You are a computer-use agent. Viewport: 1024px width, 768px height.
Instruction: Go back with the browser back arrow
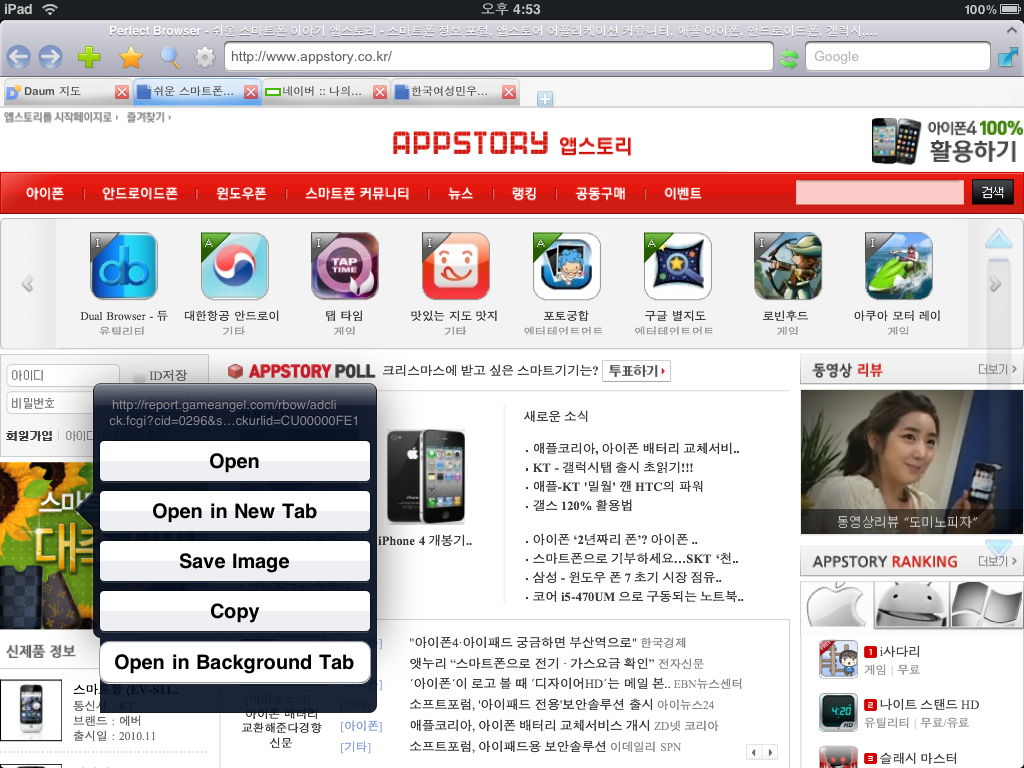(18, 57)
